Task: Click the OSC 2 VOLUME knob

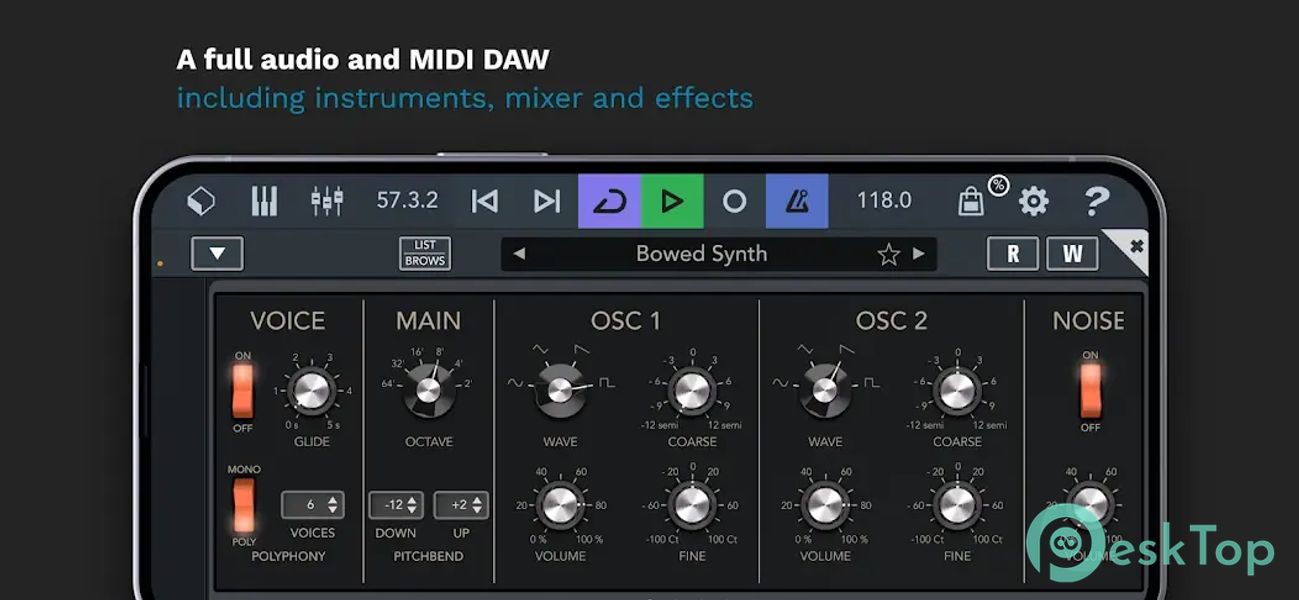Action: click(x=825, y=505)
